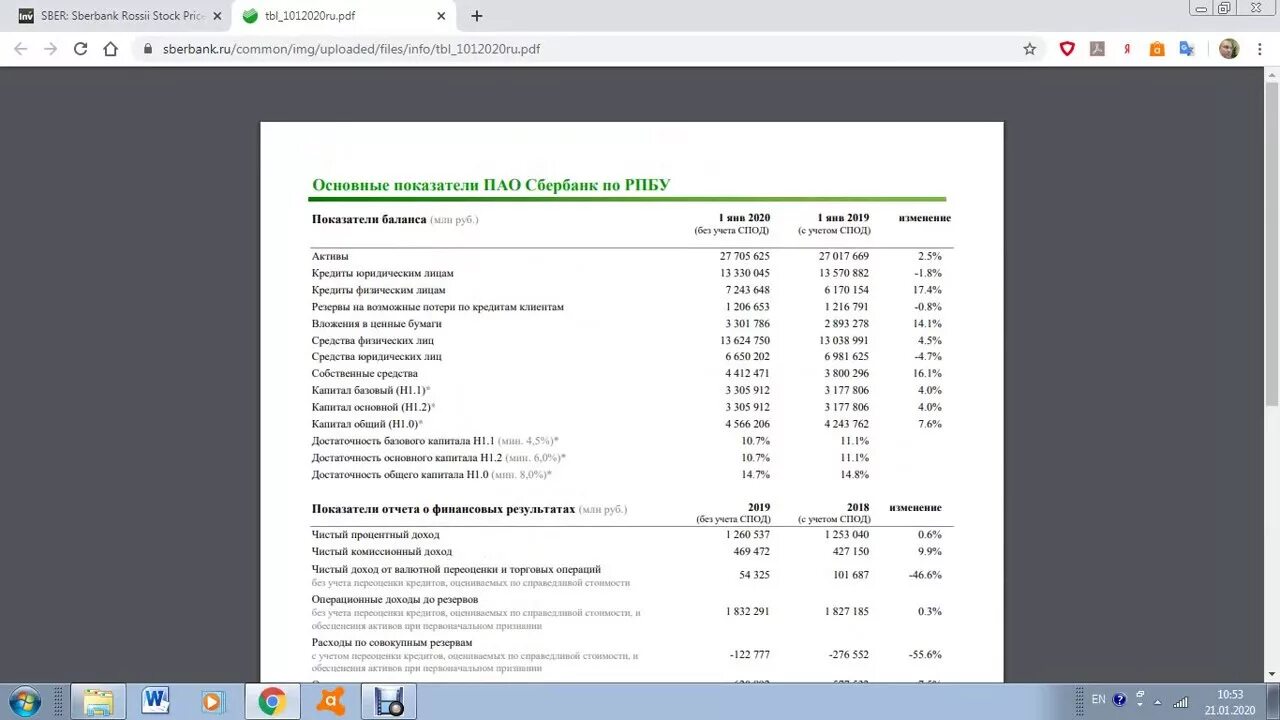Open the Yandex extension
This screenshot has width=1280, height=720.
pos(1127,48)
